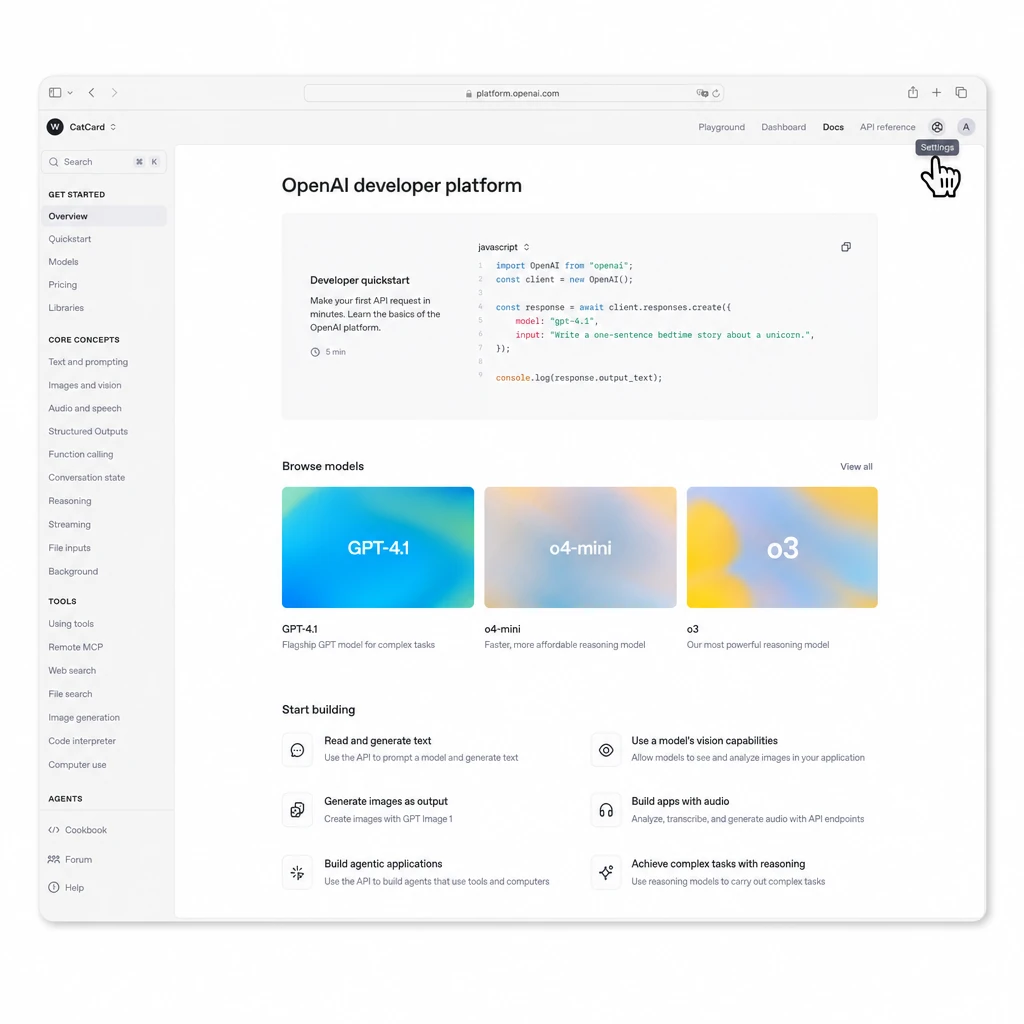
Task: Open the Quickstart sidebar item
Action: pyautogui.click(x=69, y=239)
